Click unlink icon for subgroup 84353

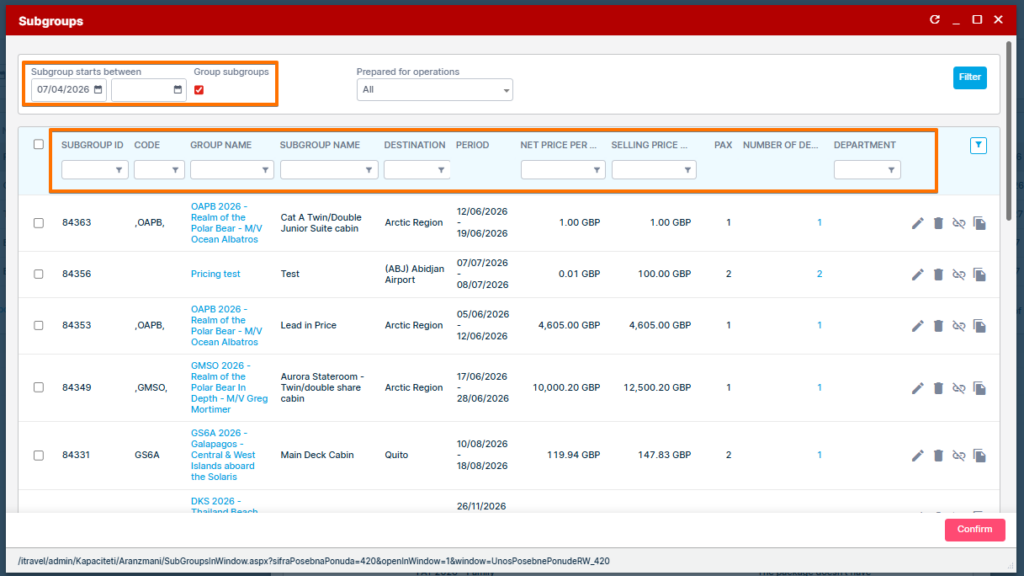click(959, 326)
